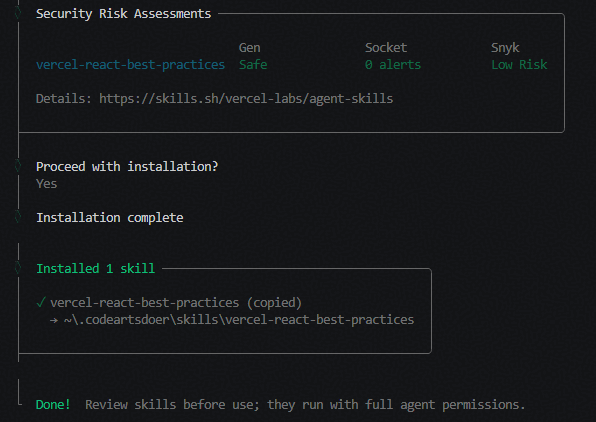
Task: Click the green Safe status
Action: click(x=253, y=65)
